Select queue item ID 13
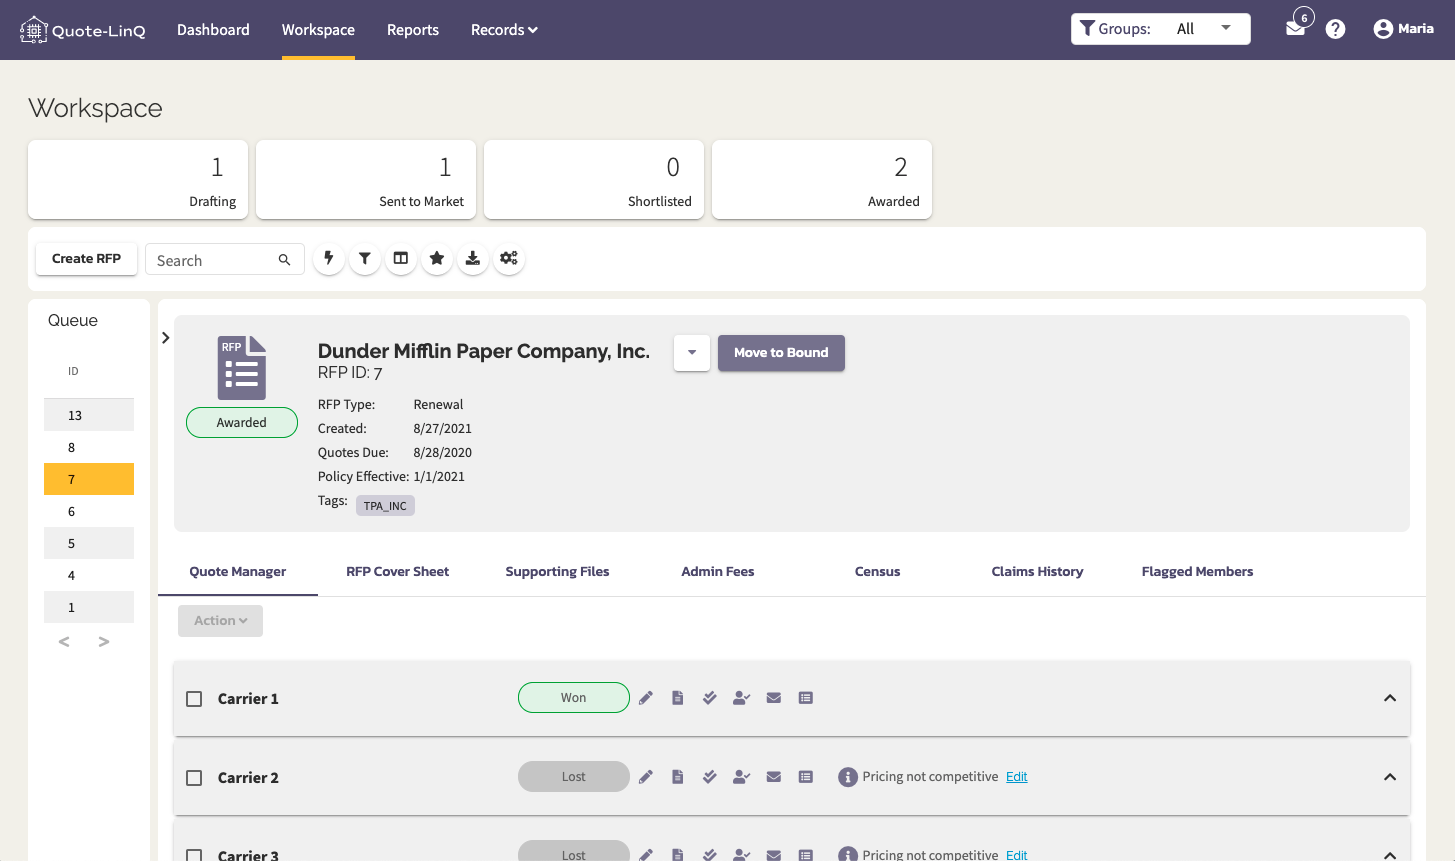1455x861 pixels. [x=89, y=415]
